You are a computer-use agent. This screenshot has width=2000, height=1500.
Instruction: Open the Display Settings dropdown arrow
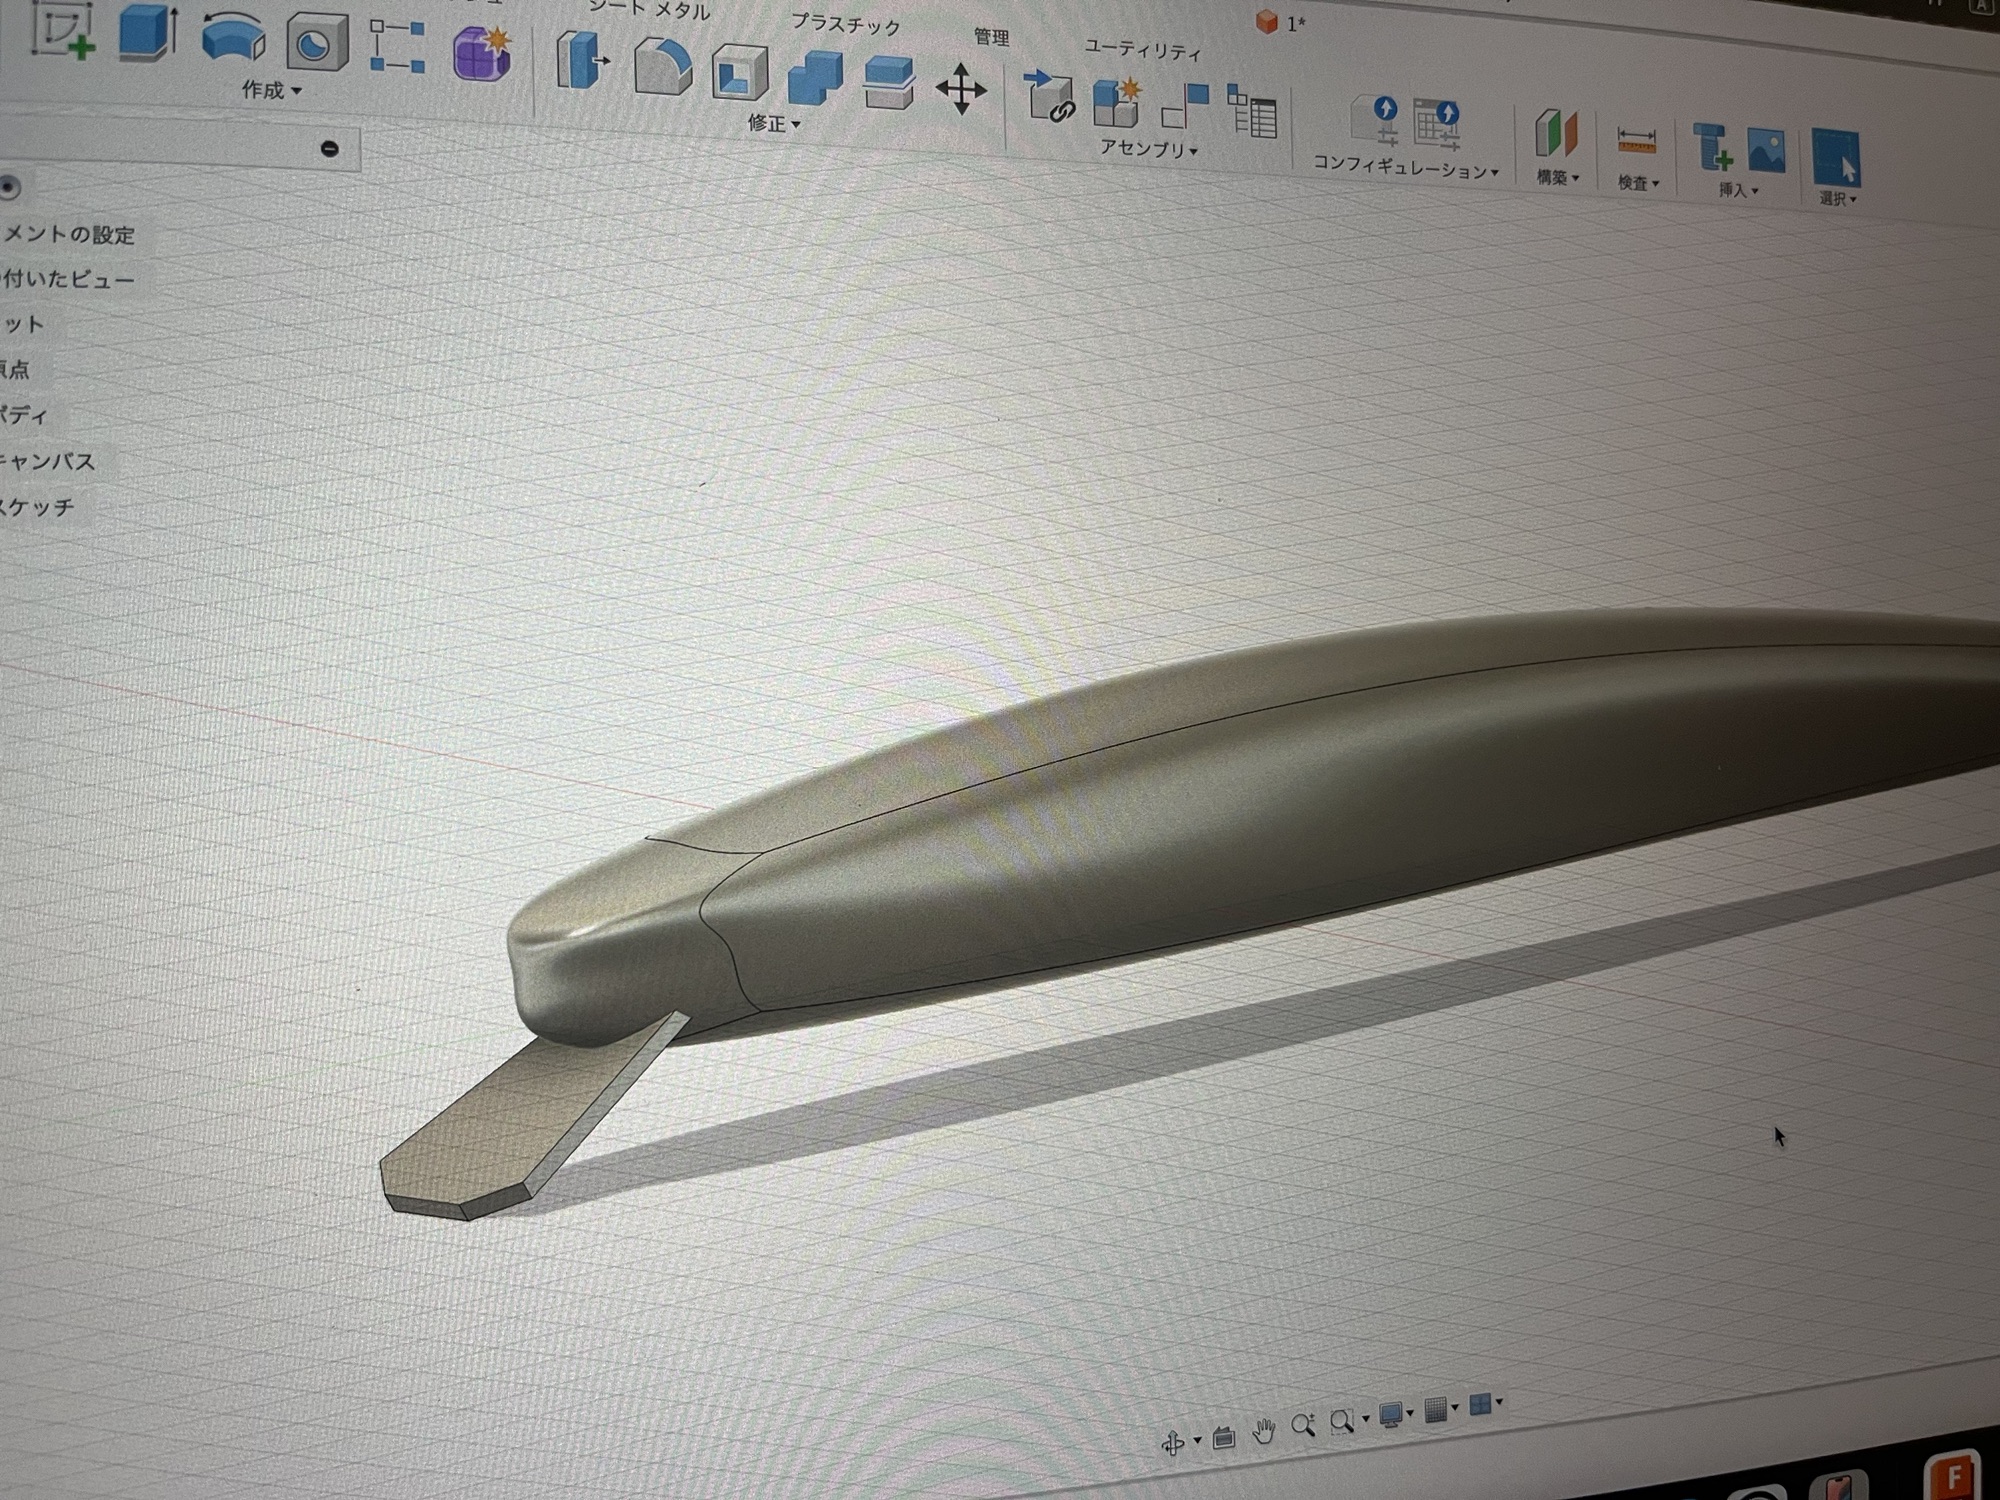(x=1410, y=1413)
